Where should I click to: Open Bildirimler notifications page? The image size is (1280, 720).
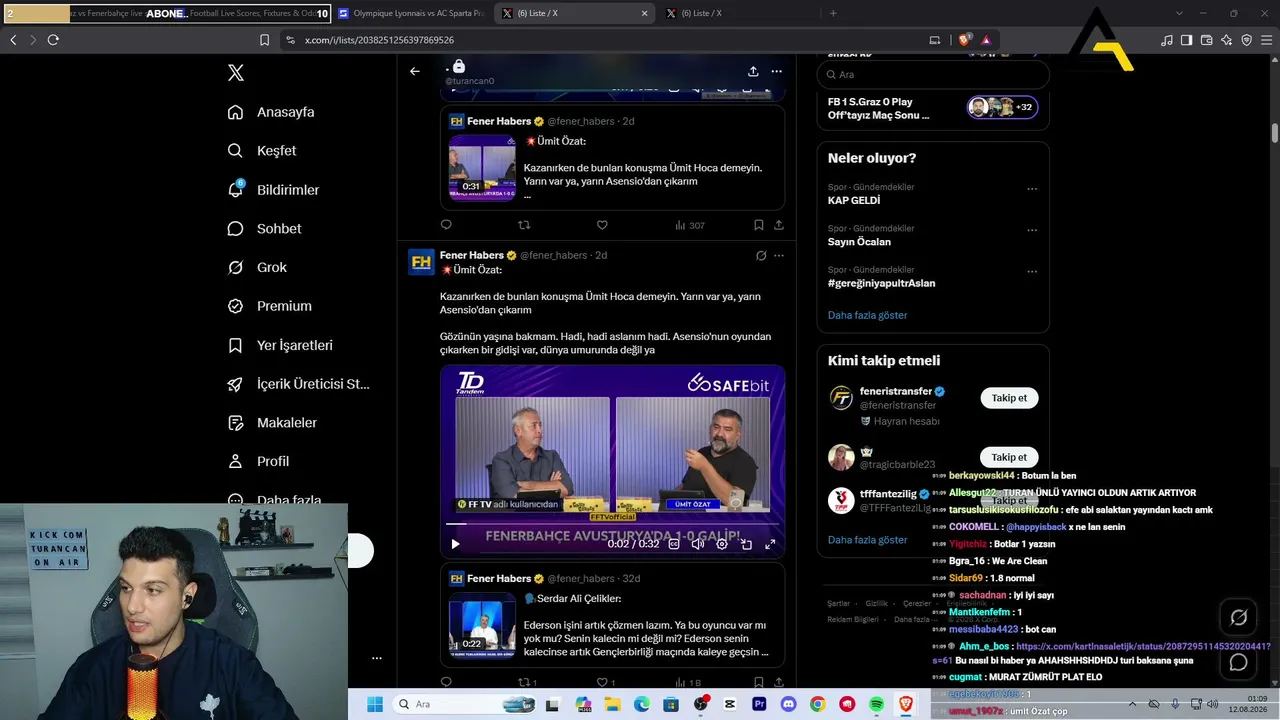coord(273,190)
